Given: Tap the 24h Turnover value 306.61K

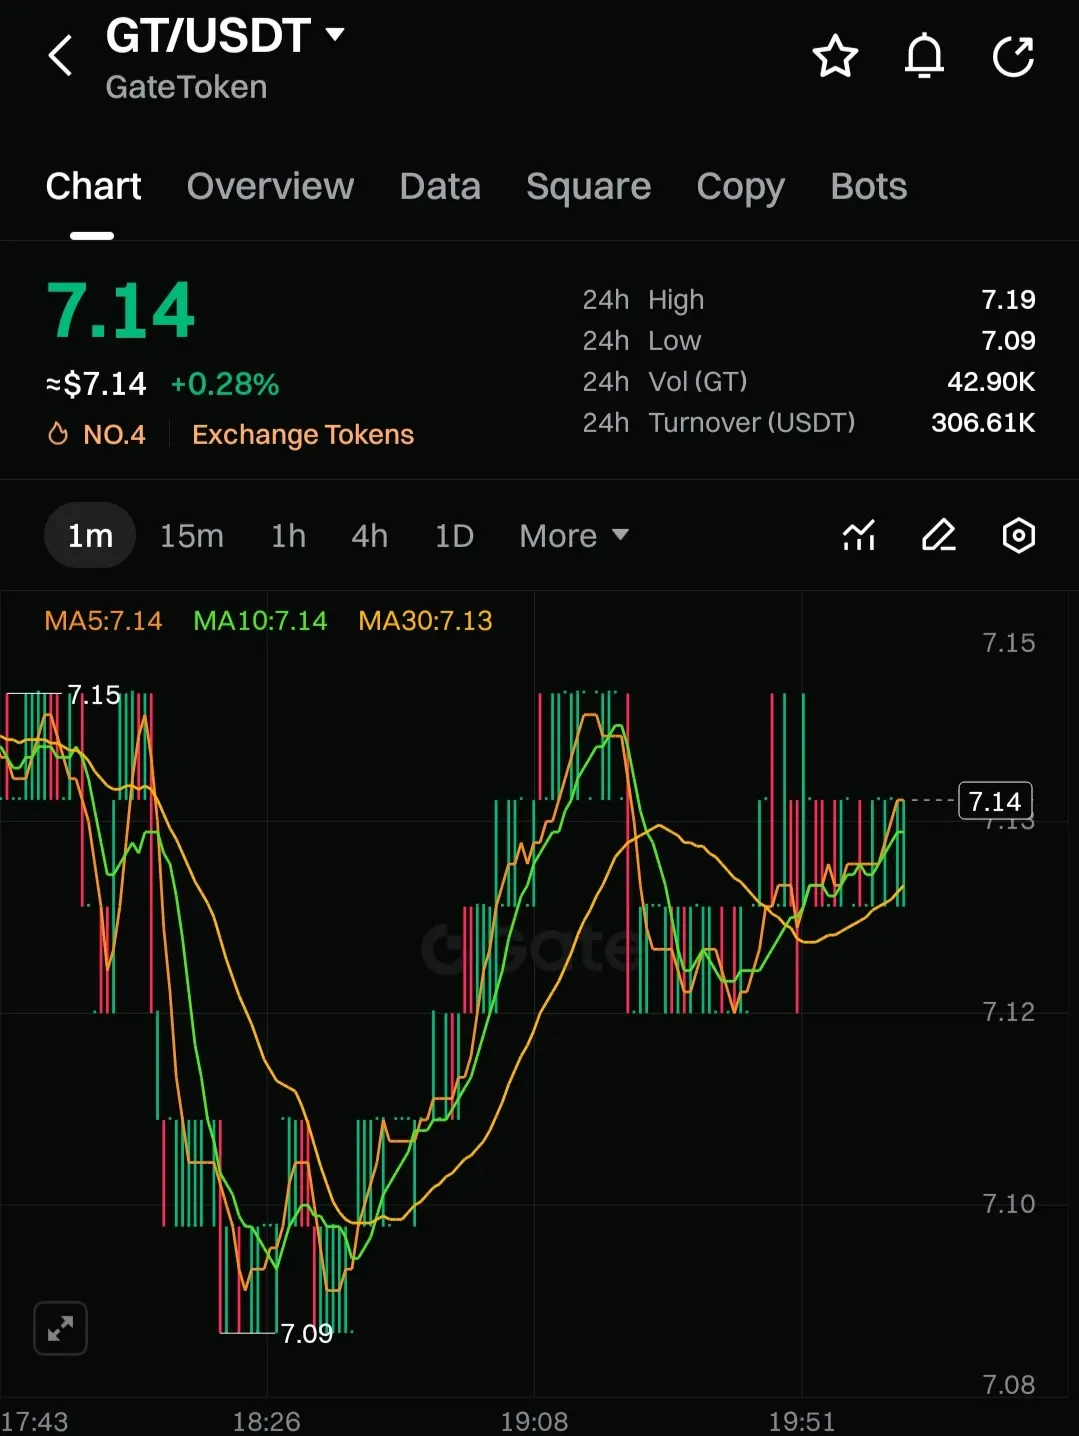Looking at the screenshot, I should coord(983,423).
